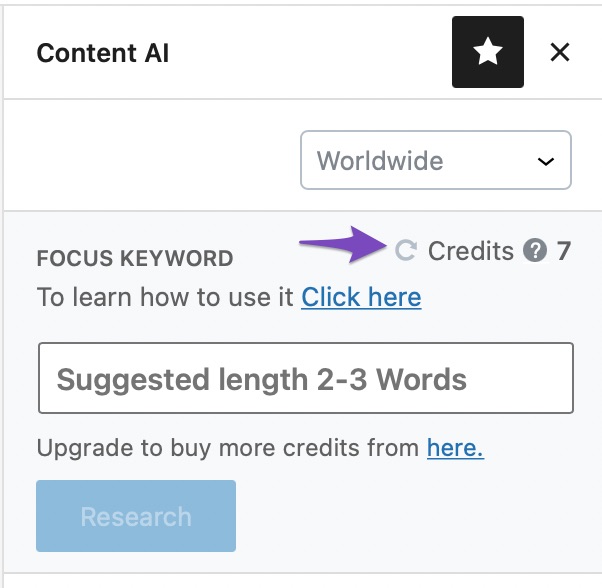Open the 'here.' upgrade credits link

point(455,448)
